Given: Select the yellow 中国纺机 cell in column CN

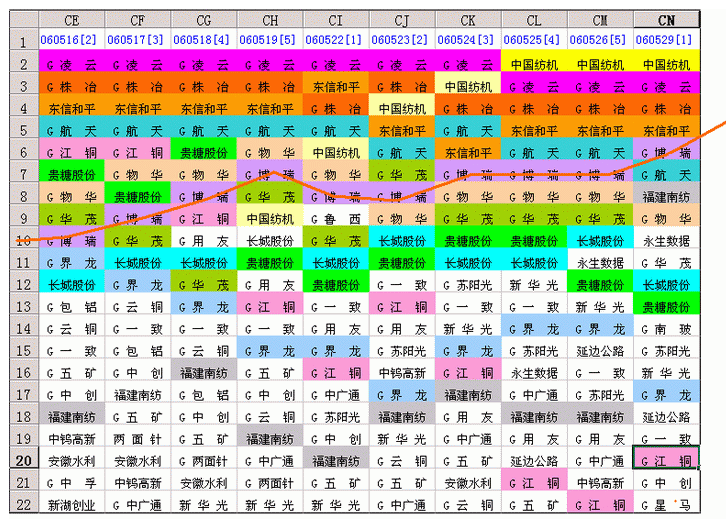Looking at the screenshot, I should 666,63.
